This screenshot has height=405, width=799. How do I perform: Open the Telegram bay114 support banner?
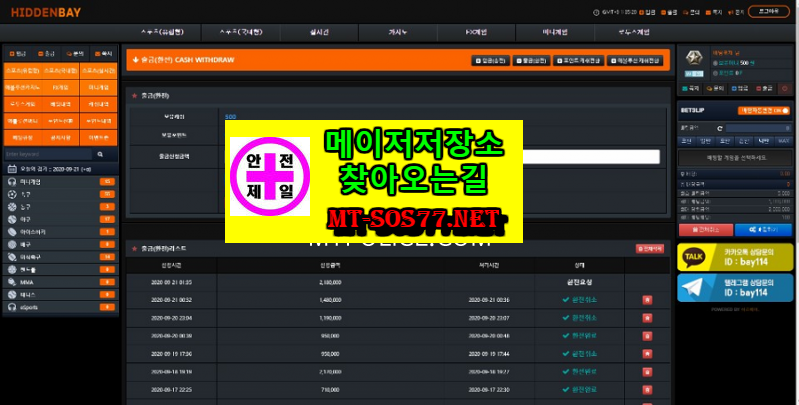pos(735,288)
